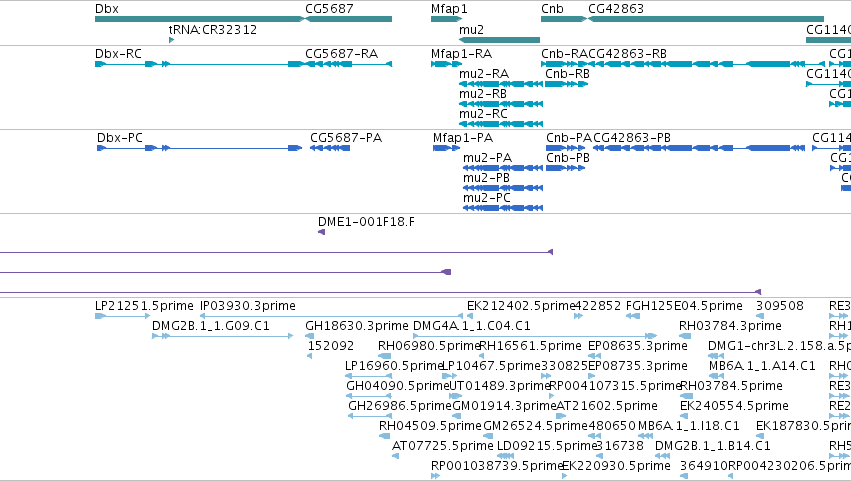Select the CG42863 gene span bar

706,19
